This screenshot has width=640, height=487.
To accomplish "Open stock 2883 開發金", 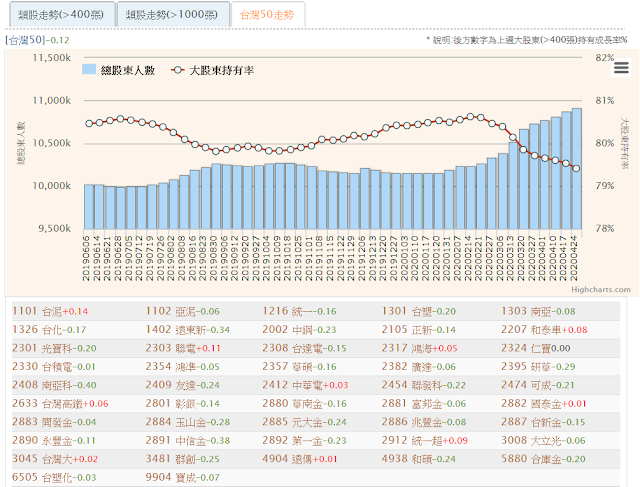I will click(x=42, y=422).
